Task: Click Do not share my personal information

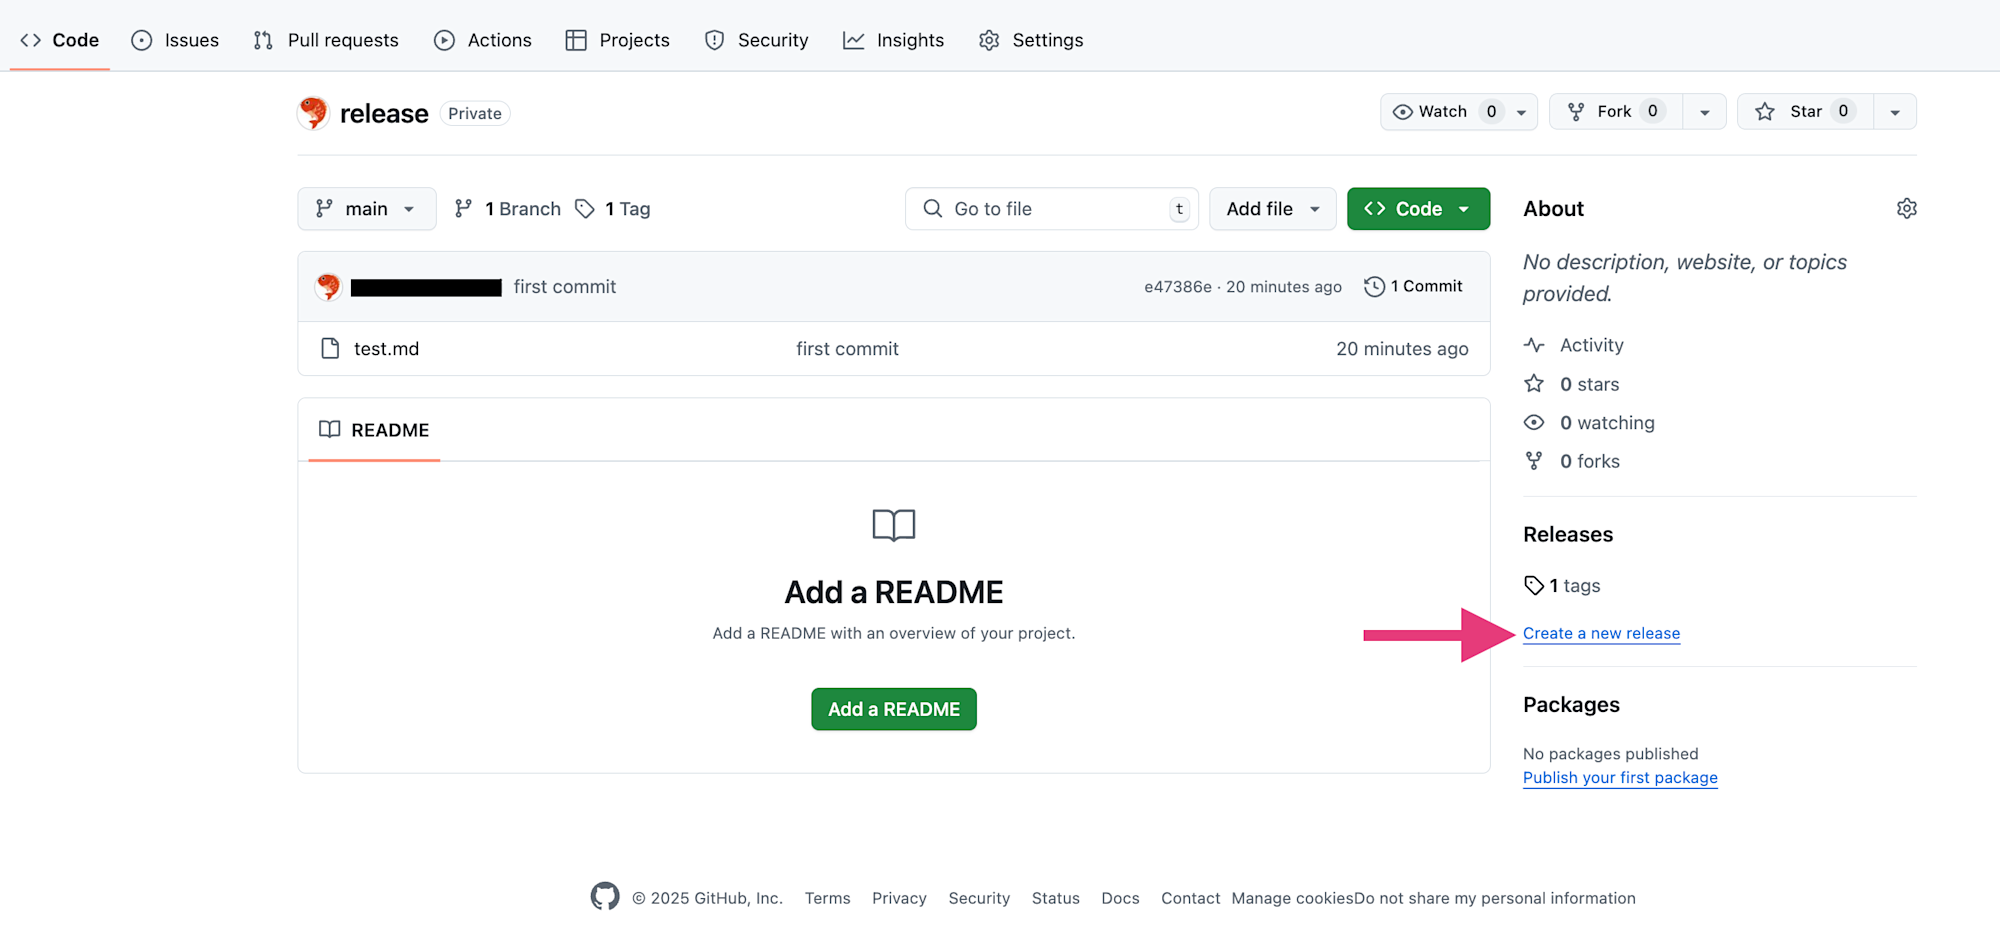Action: tap(1495, 898)
